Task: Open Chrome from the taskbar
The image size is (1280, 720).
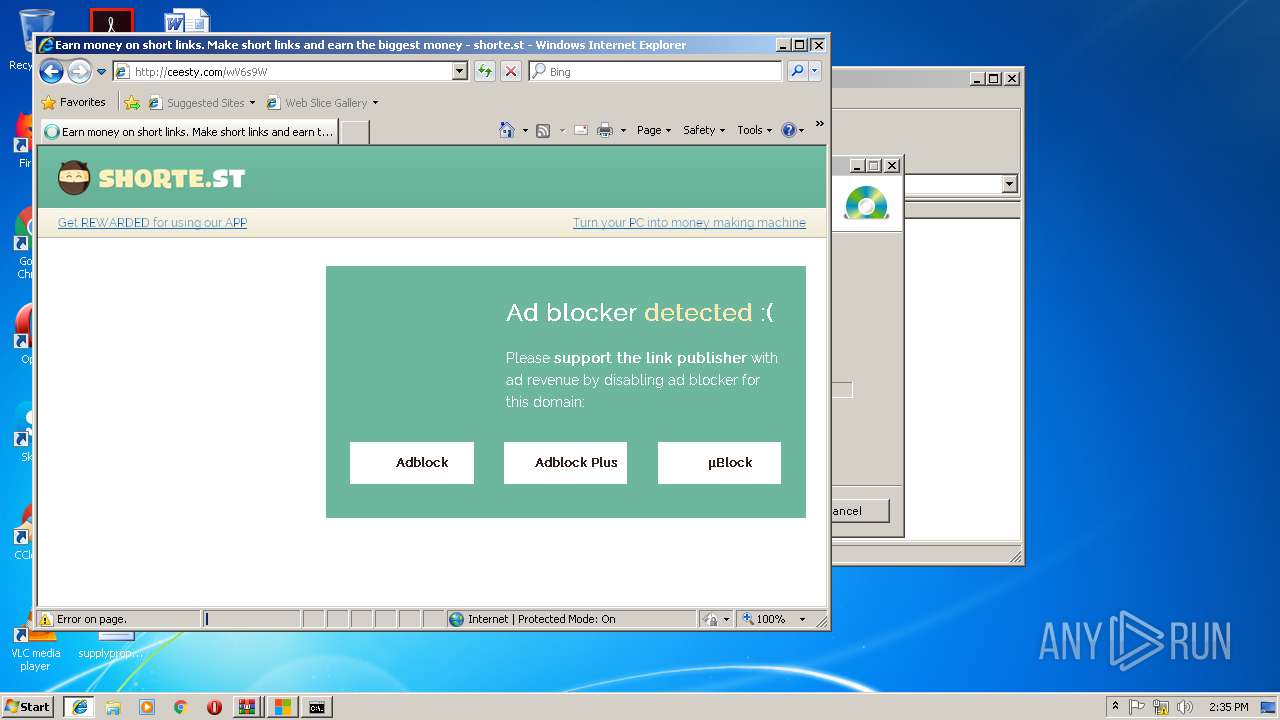Action: point(181,706)
